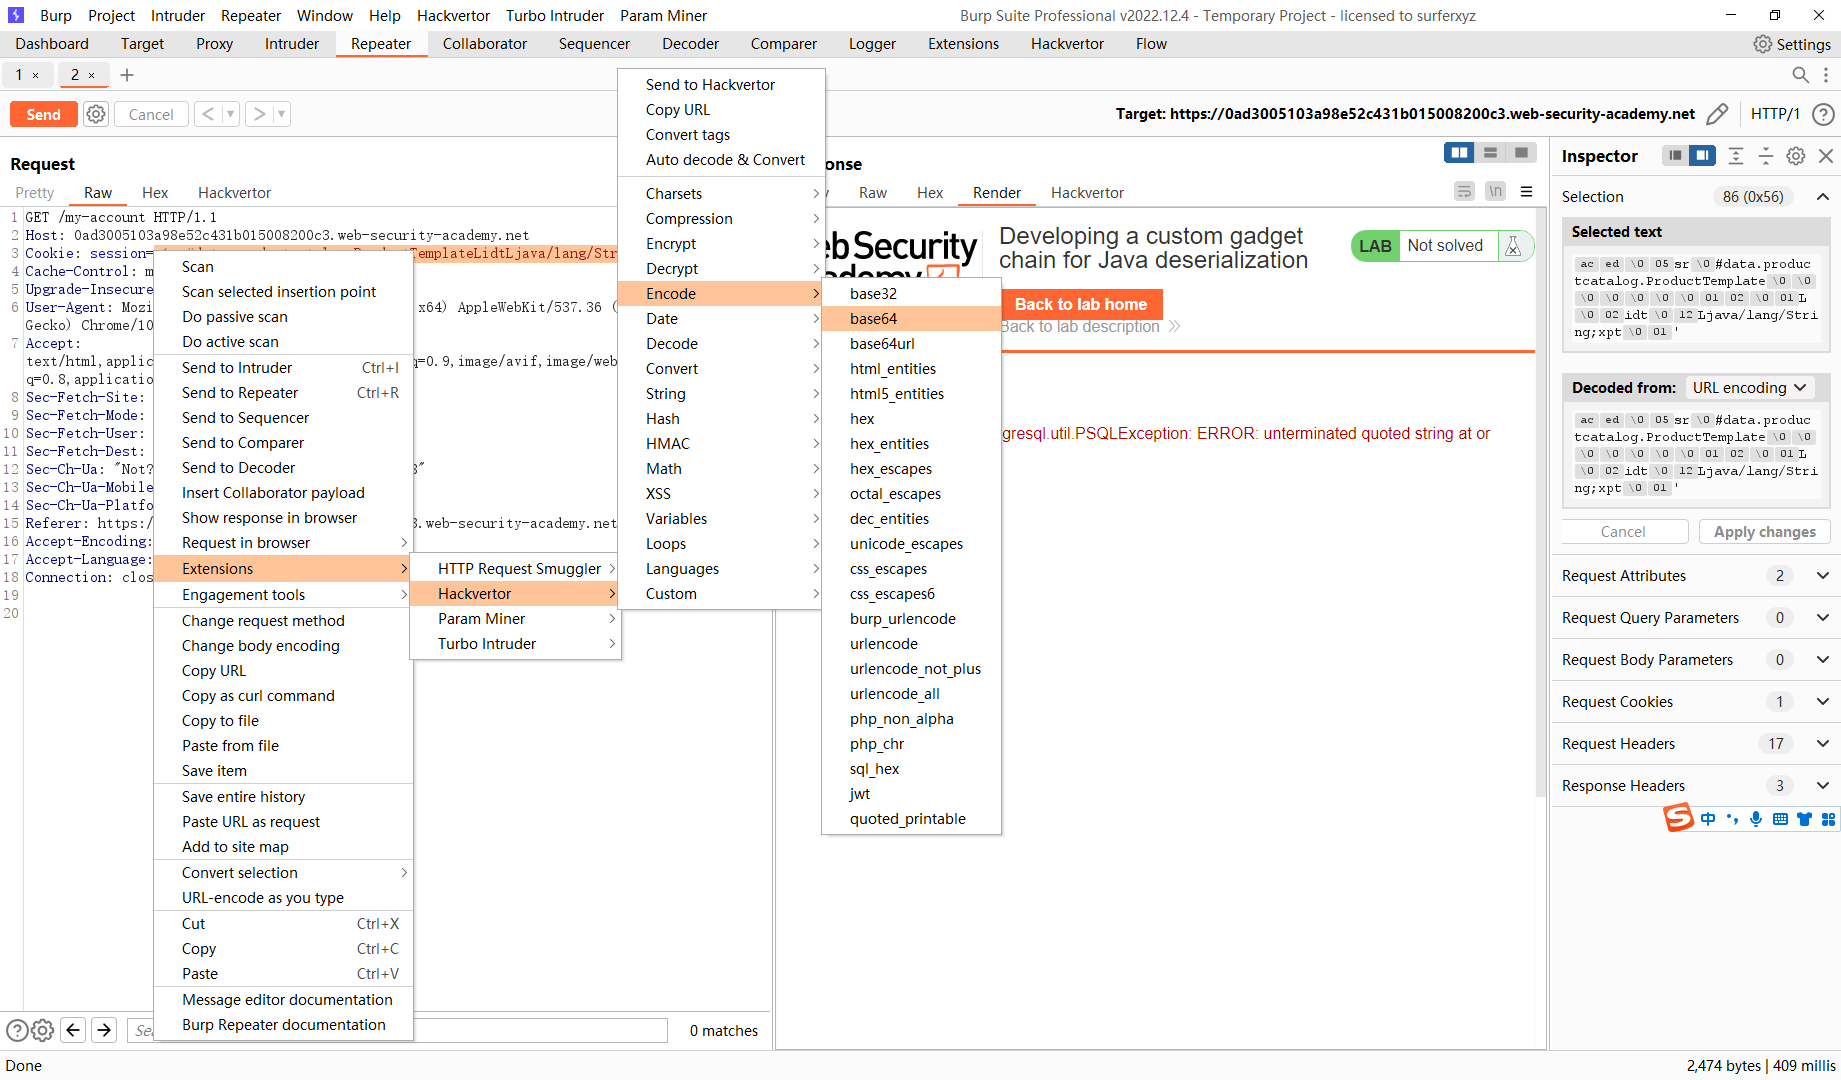The width and height of the screenshot is (1841, 1080).
Task: Open Repeater help question mark icon
Action: [1824, 114]
